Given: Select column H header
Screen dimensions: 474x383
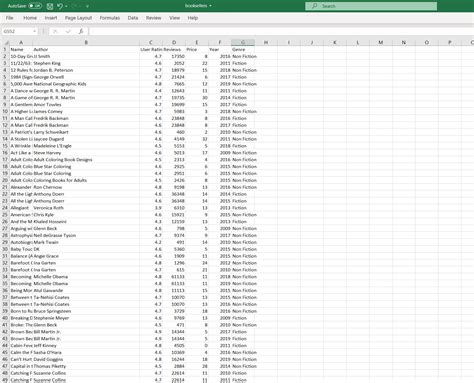Looking at the screenshot, I should click(266, 42).
